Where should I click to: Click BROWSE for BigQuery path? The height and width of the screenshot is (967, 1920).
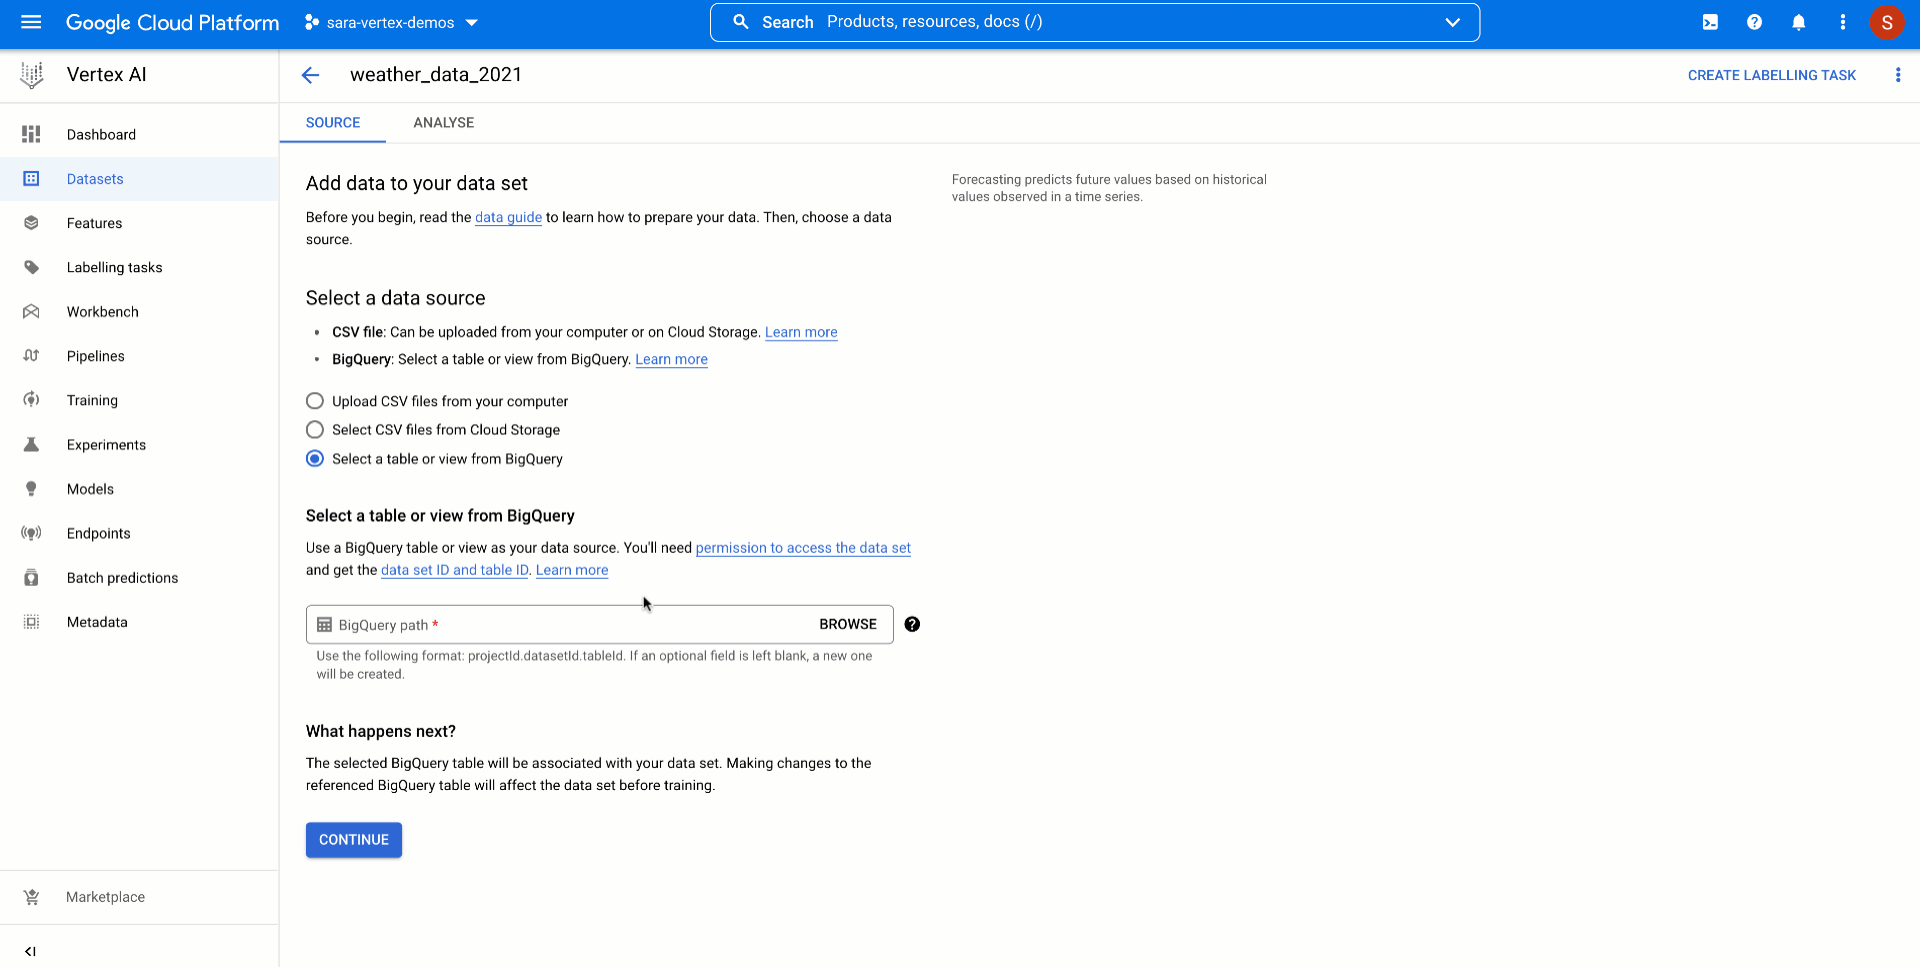848,624
